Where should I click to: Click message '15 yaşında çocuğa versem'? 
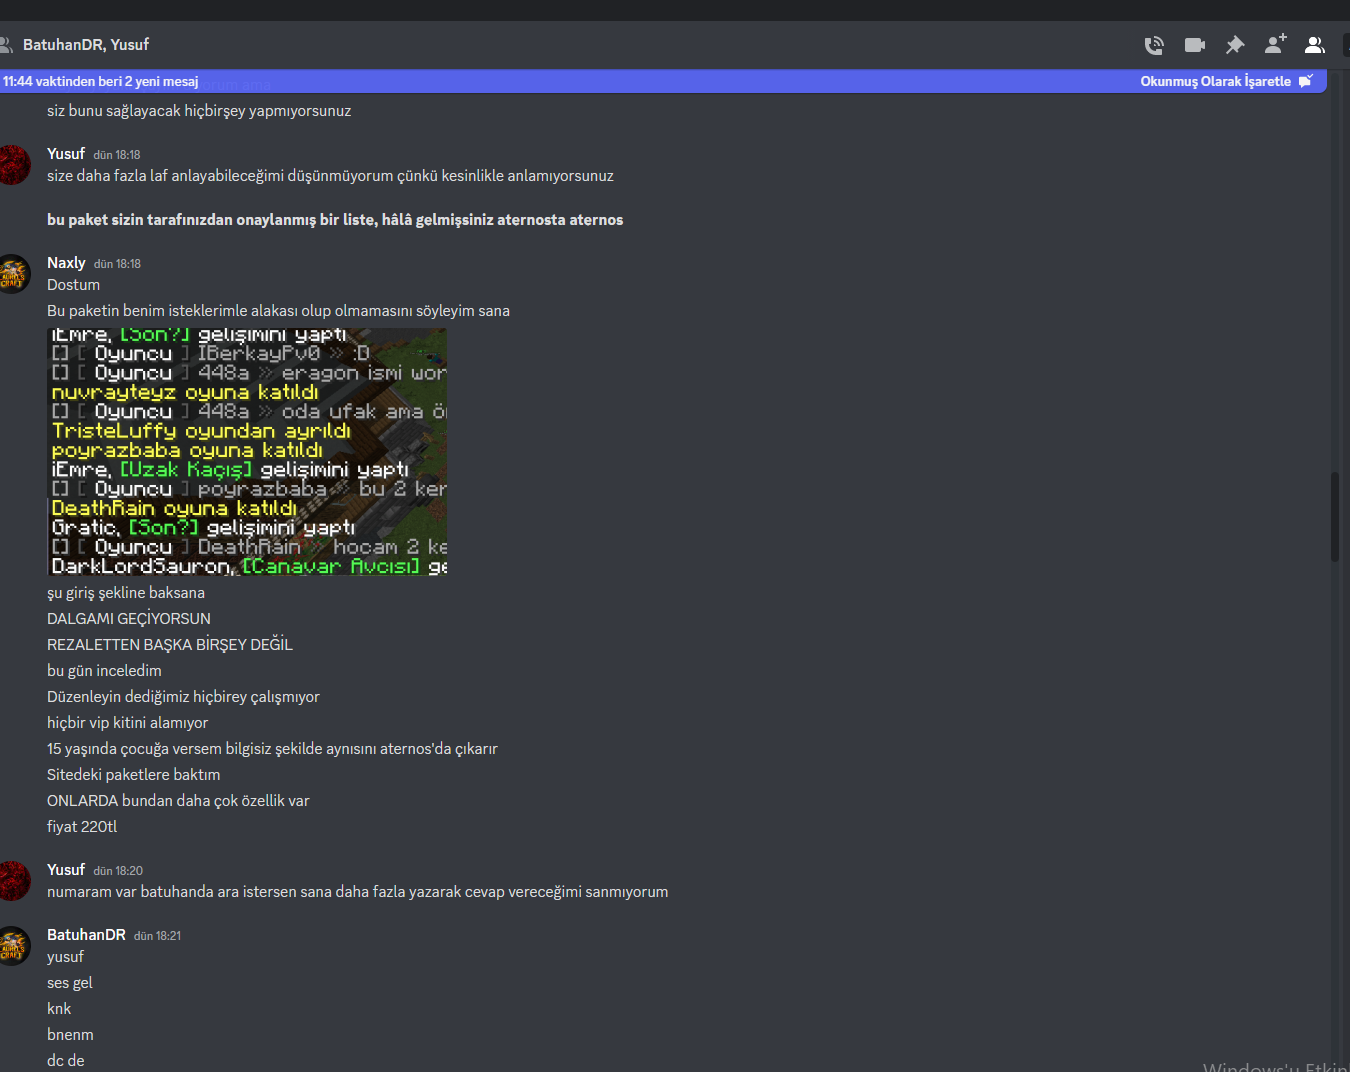pos(272,749)
